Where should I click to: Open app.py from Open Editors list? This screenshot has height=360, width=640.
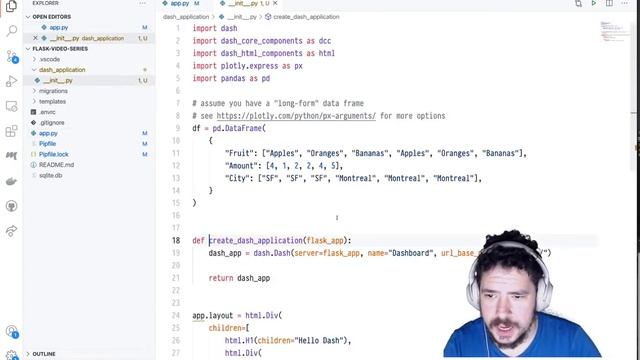pos(59,27)
